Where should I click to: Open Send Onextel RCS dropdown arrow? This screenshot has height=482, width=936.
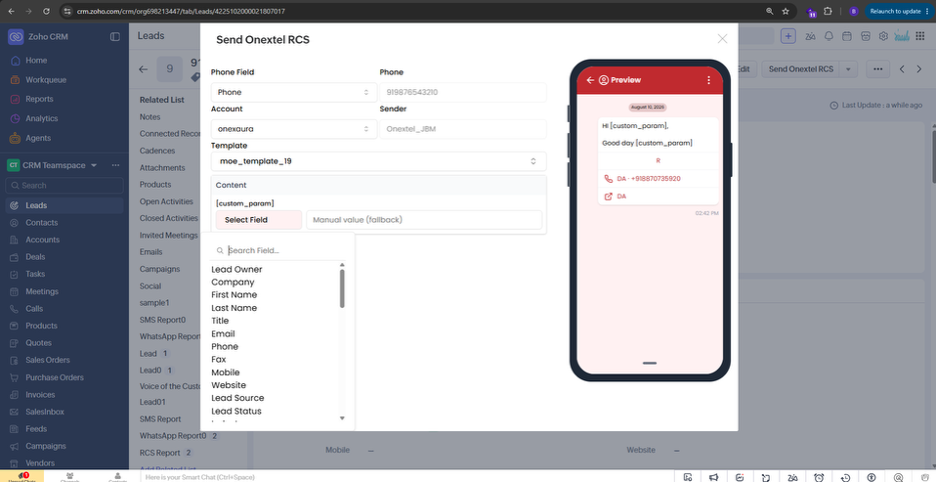pyautogui.click(x=848, y=69)
